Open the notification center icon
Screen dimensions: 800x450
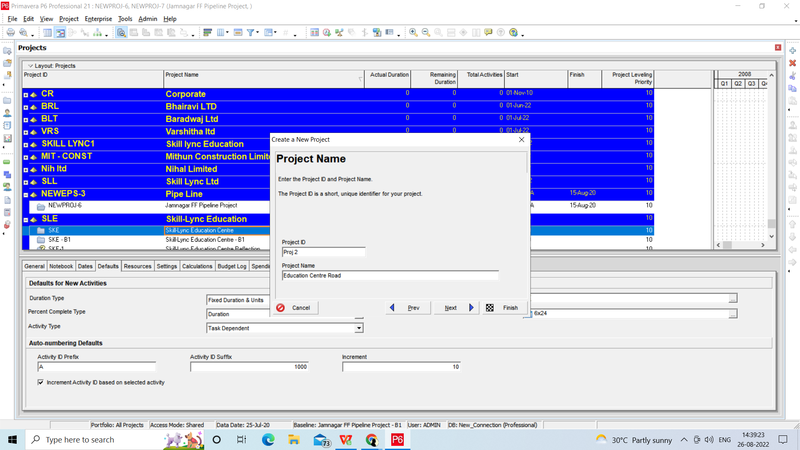click(x=783, y=439)
